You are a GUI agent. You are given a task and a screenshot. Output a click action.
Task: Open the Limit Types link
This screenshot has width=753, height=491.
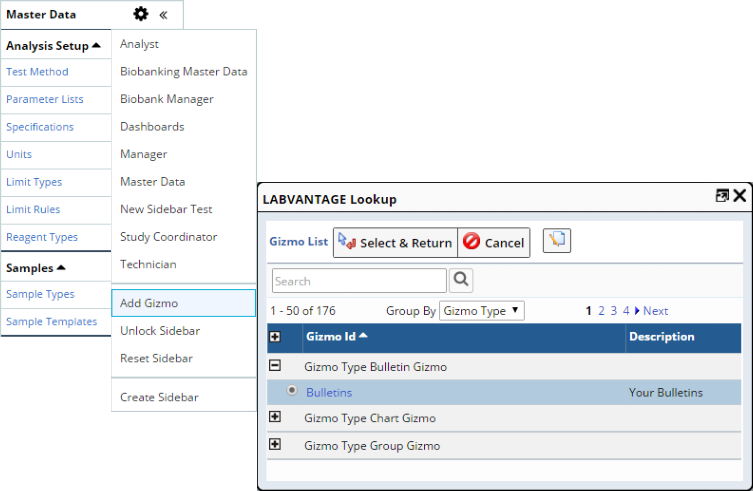pos(34,182)
